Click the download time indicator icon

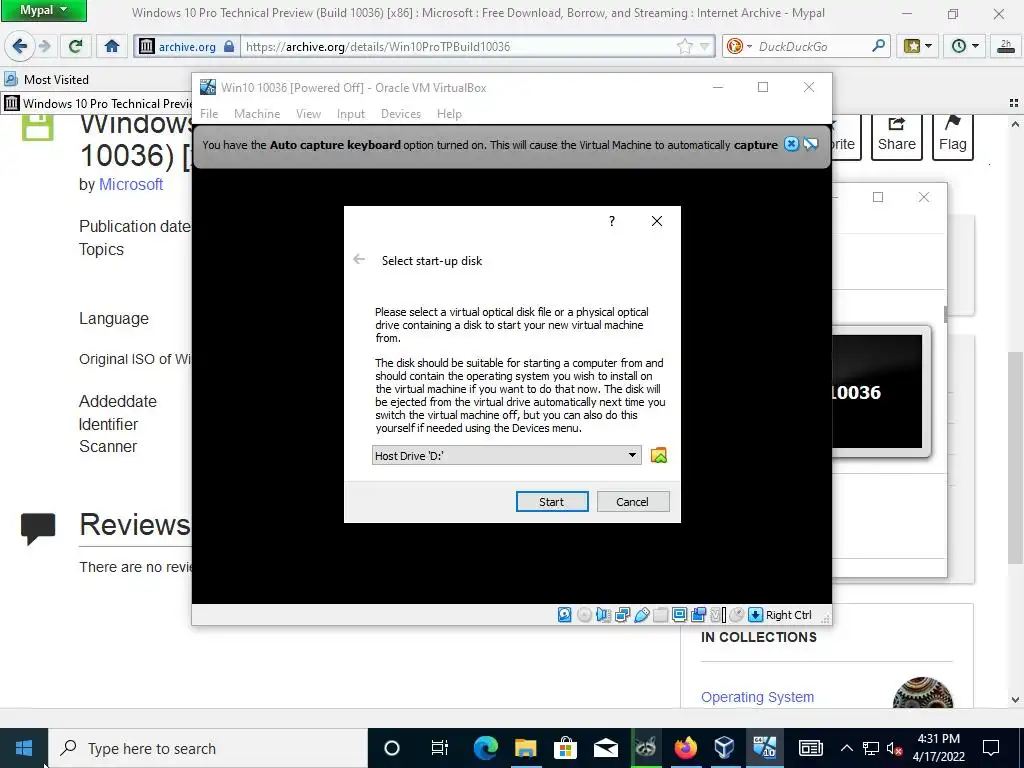(x=1006, y=46)
